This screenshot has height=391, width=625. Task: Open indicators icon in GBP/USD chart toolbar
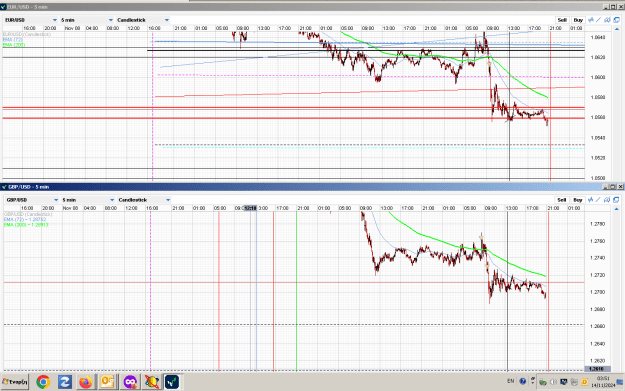tap(590, 200)
